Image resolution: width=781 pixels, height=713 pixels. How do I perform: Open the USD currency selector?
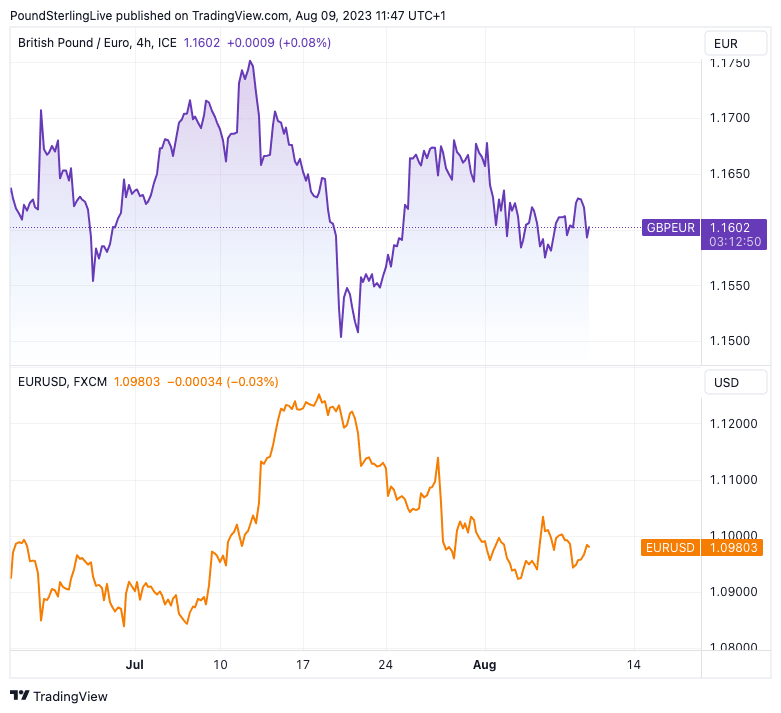pos(735,382)
